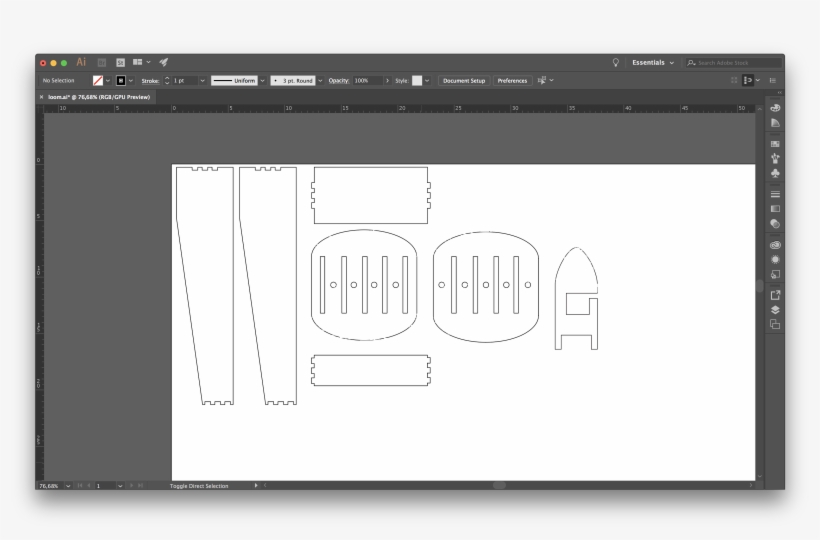820x540 pixels.
Task: Open Adobe Stock (St) icon
Action: pos(120,63)
